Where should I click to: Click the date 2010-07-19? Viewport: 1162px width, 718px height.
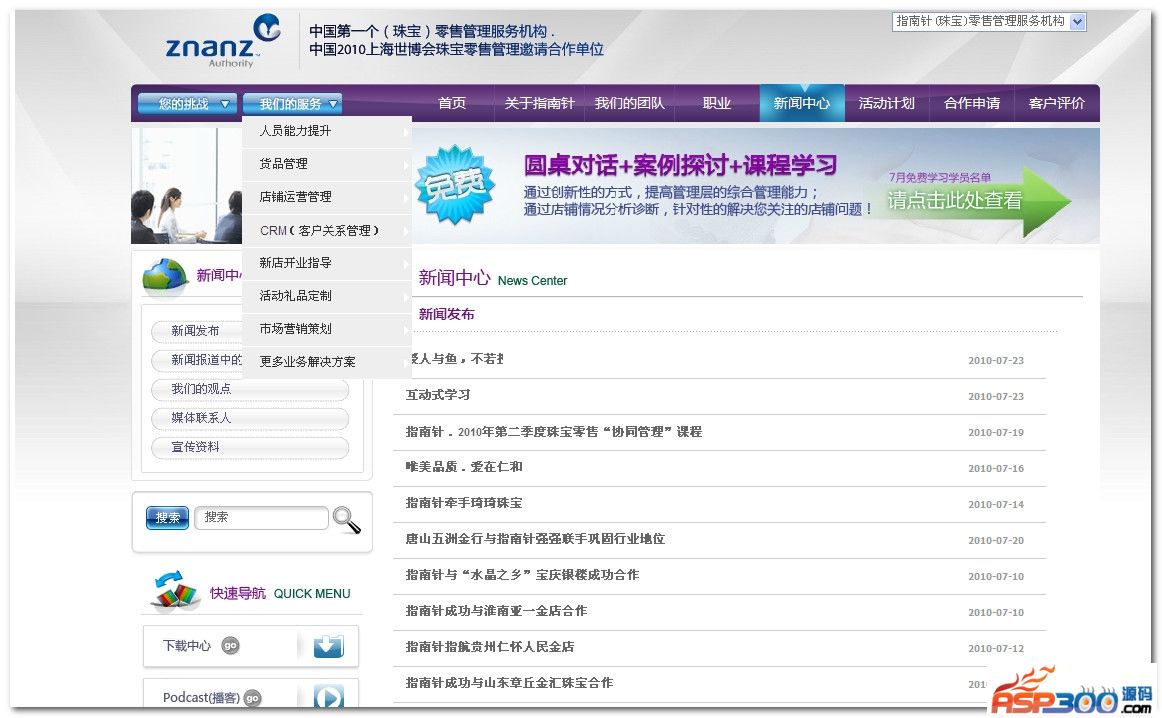996,433
